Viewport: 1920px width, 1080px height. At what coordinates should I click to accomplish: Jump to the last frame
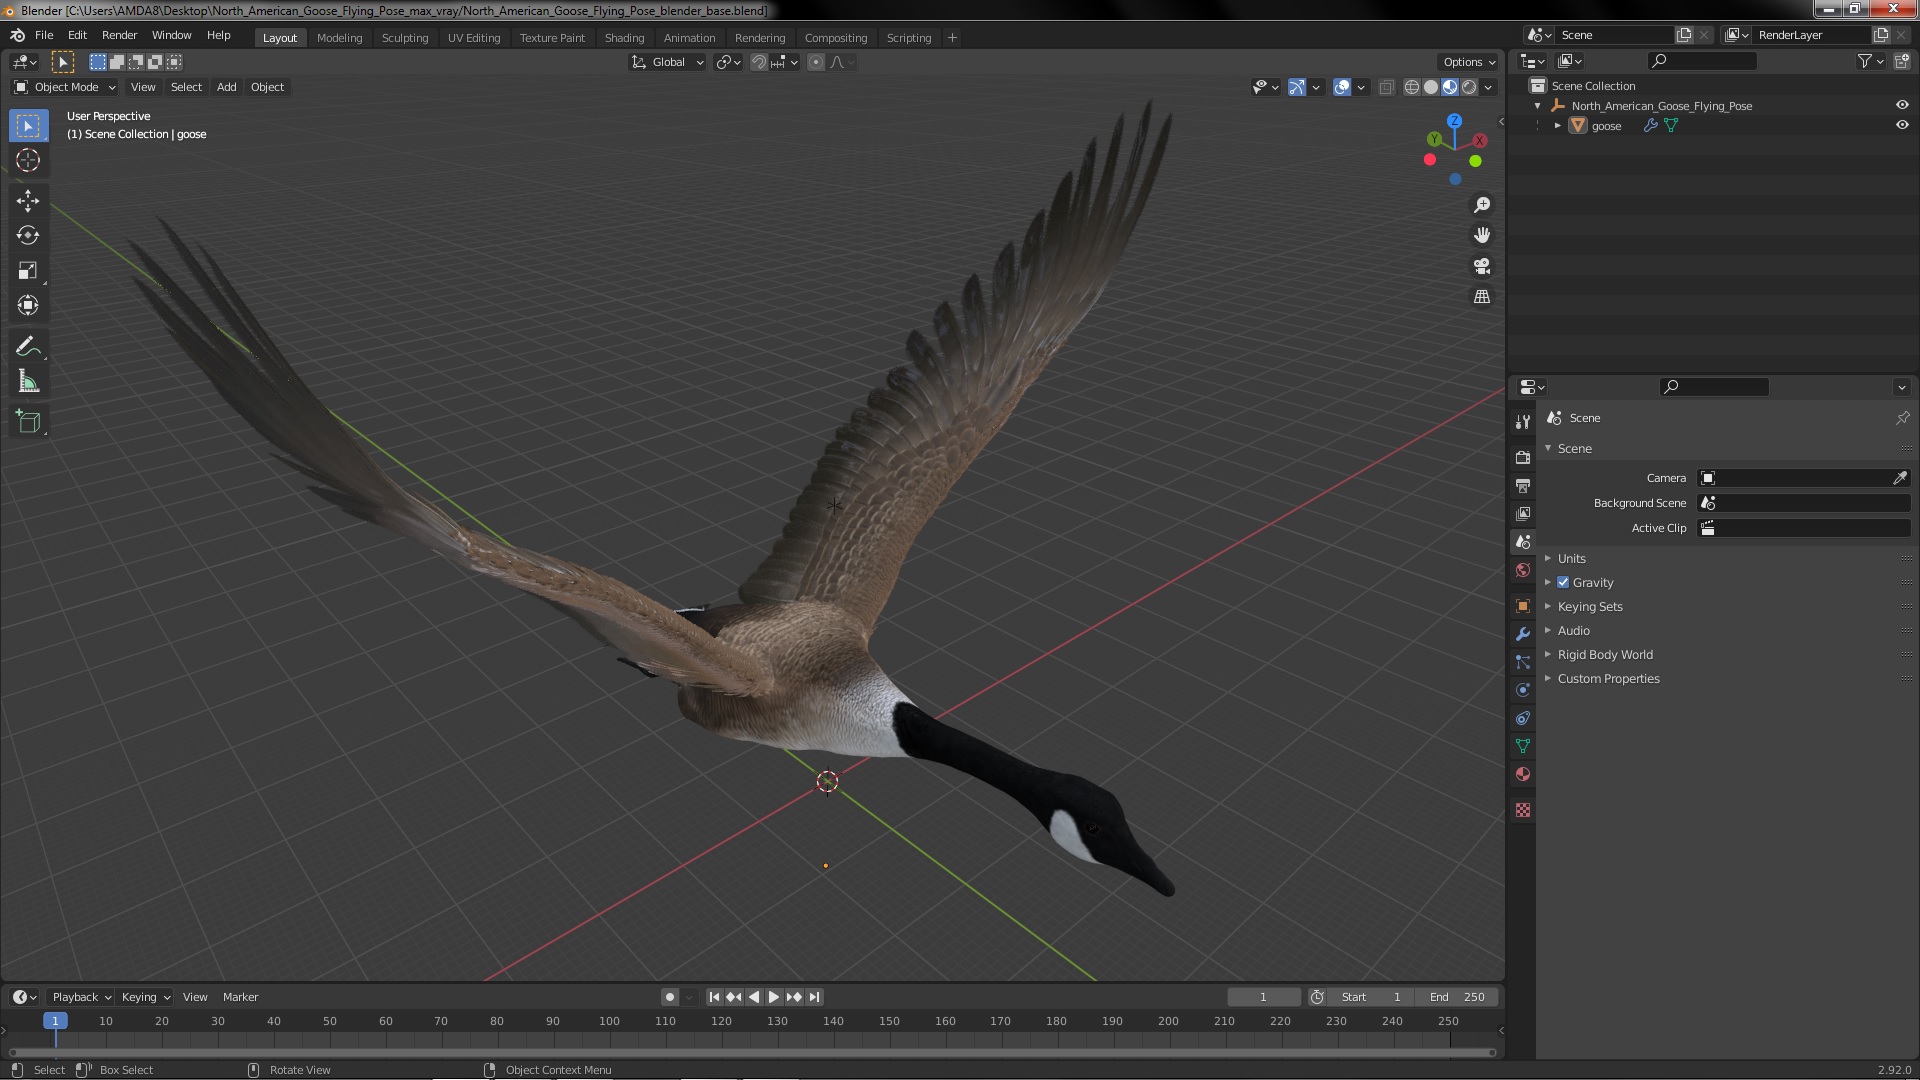point(814,997)
